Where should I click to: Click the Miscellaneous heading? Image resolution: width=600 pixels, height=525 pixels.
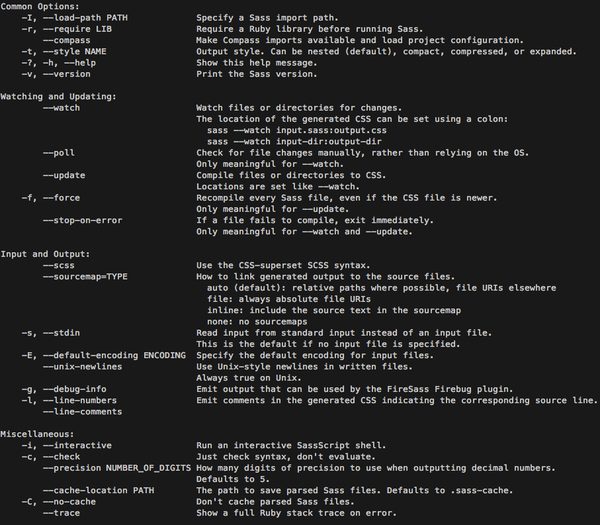(x=37, y=434)
